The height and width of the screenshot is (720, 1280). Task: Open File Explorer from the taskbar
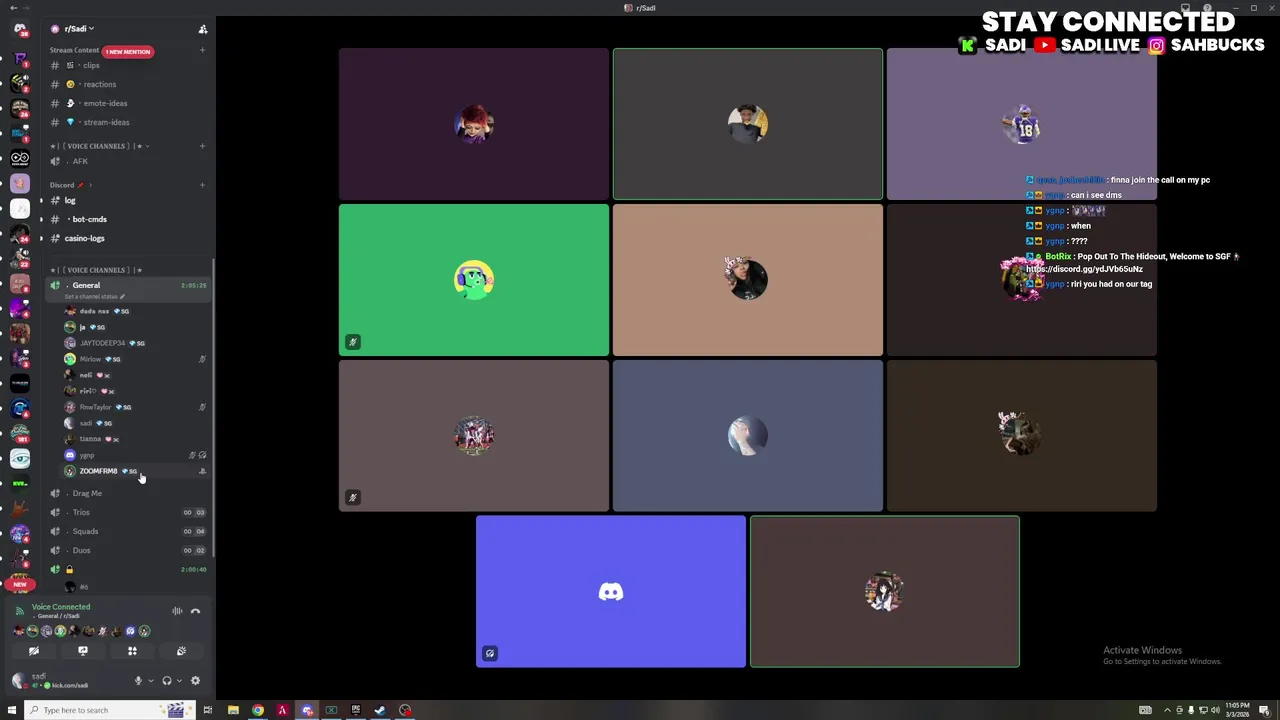pos(233,710)
